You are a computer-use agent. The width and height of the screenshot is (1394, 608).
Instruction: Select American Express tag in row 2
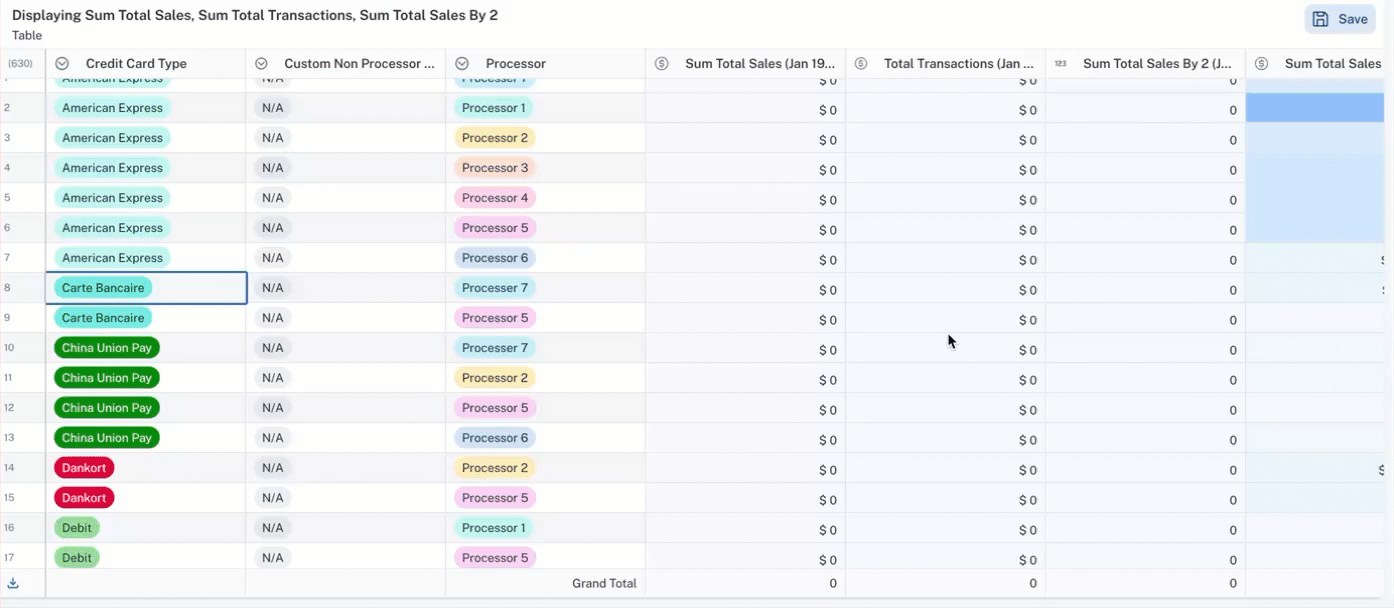coord(112,108)
